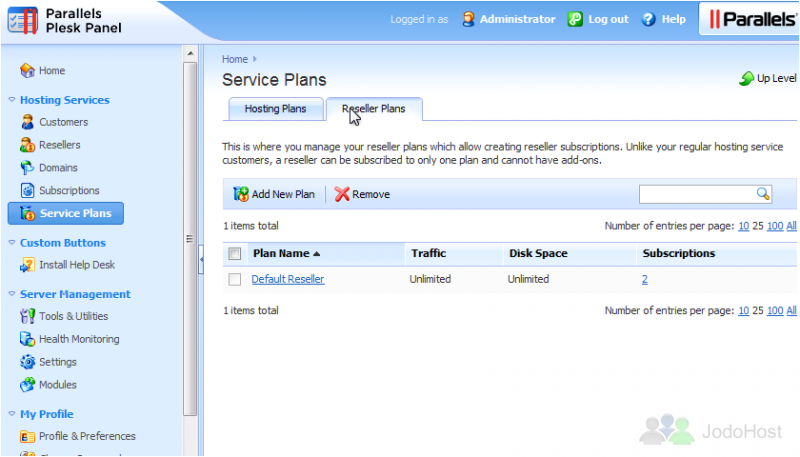Screen dimensions: 800x457
Task: Click the Remove button label
Action: [371, 194]
